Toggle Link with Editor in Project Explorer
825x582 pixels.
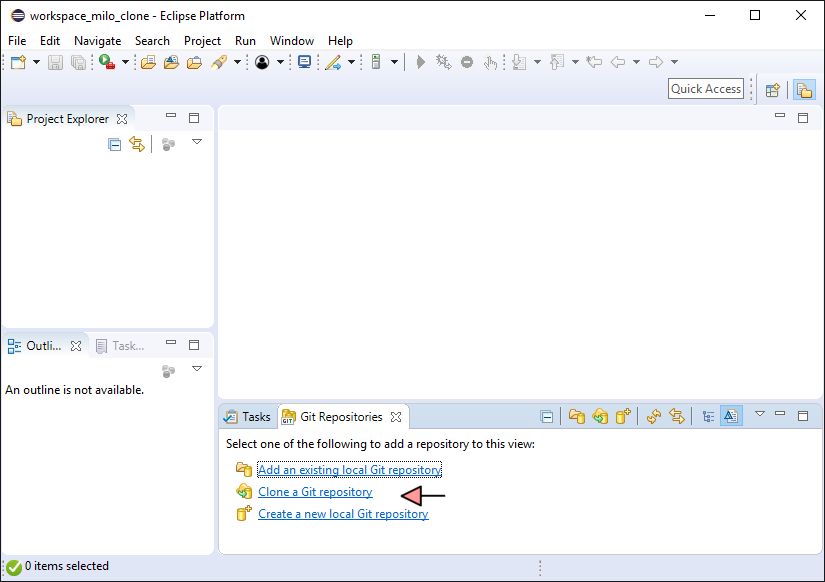pos(137,145)
